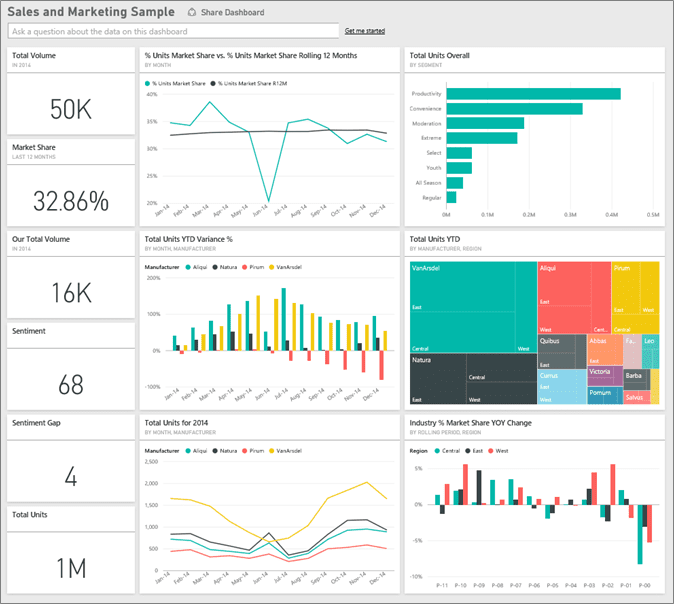Image resolution: width=674 pixels, height=604 pixels.
Task: Select the VanArsdel block in the treemap
Action: pyautogui.click(x=472, y=306)
